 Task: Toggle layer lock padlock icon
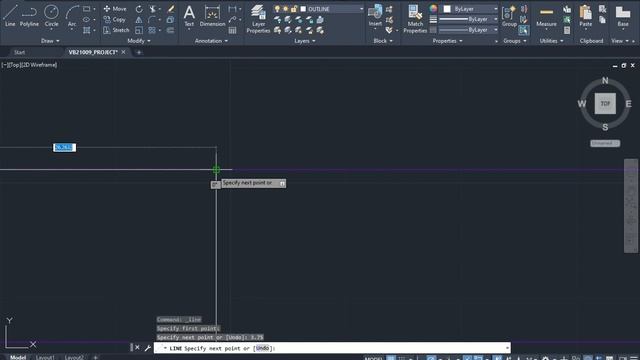click(x=293, y=9)
